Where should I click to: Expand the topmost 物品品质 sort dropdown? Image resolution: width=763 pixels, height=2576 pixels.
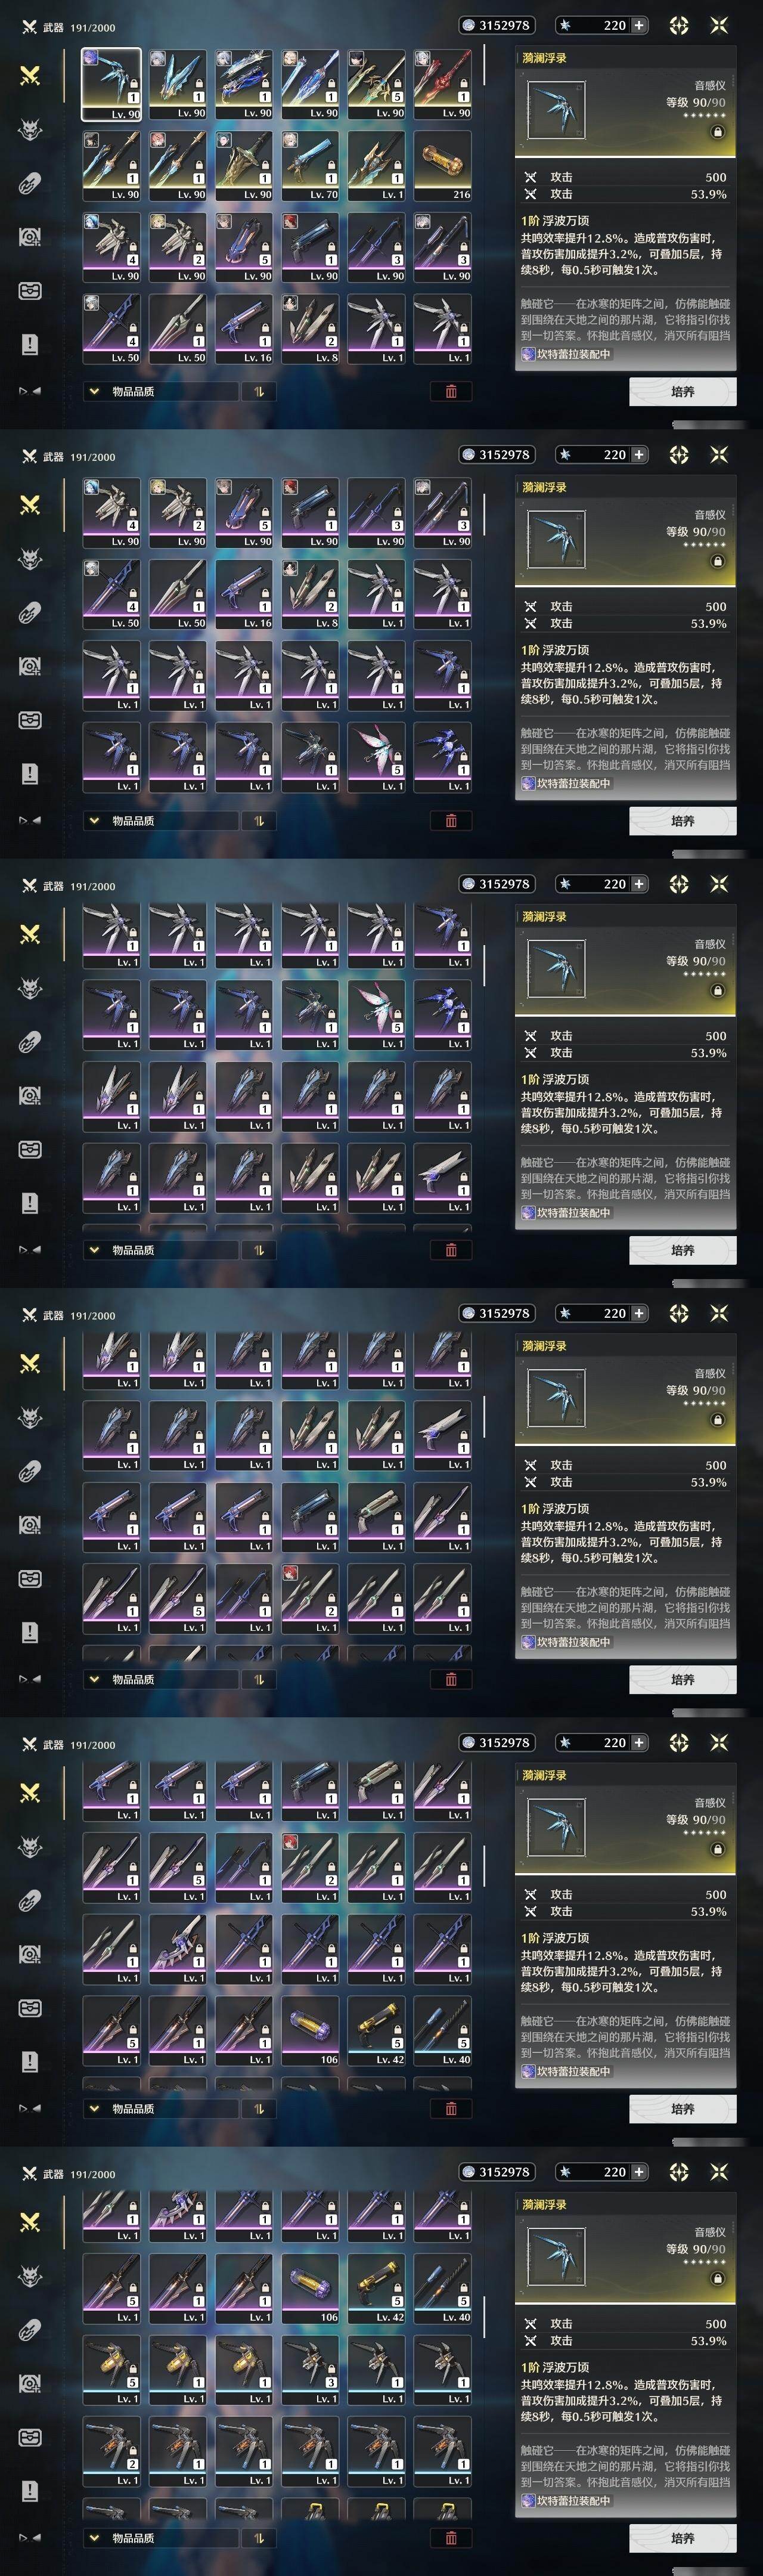point(161,391)
